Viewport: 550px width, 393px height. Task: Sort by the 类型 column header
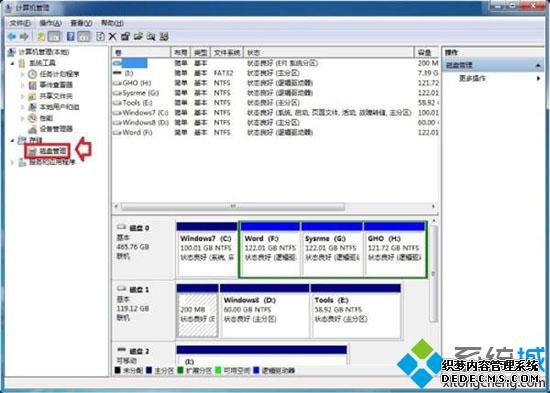[201, 53]
